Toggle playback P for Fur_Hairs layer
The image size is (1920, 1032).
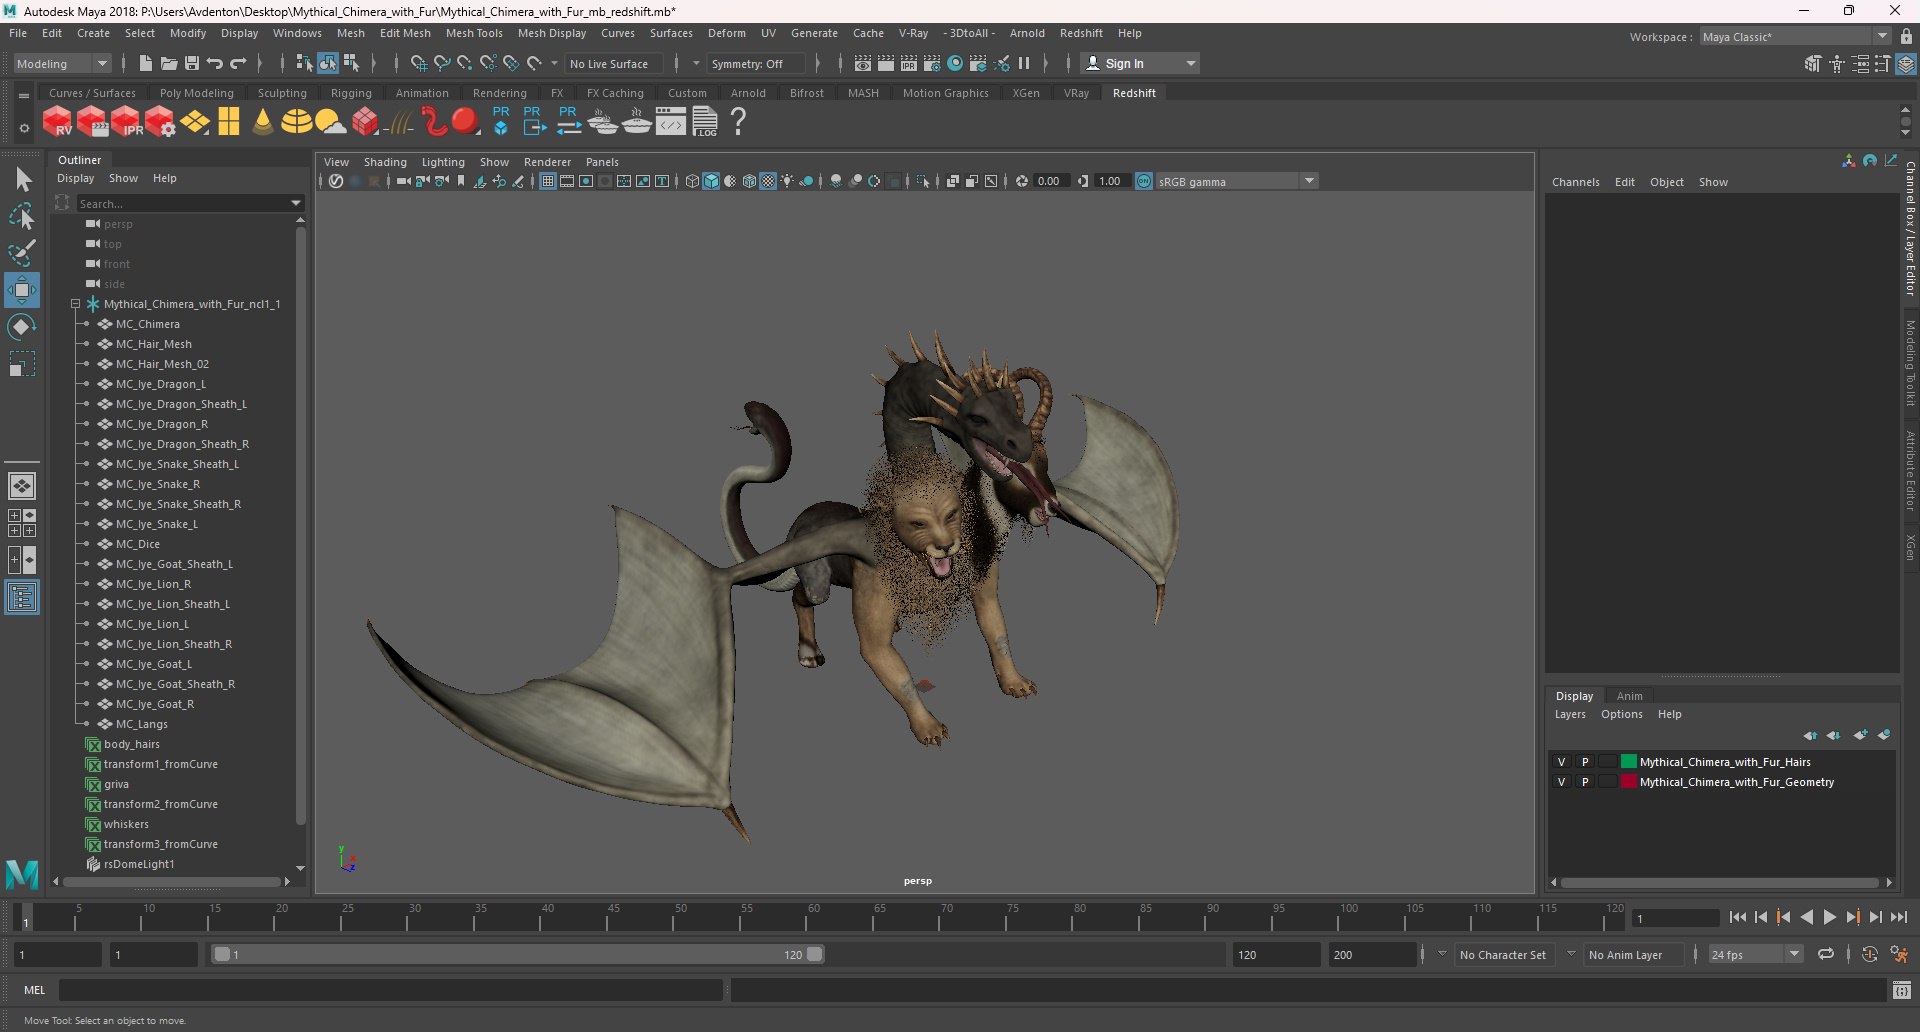coord(1585,762)
